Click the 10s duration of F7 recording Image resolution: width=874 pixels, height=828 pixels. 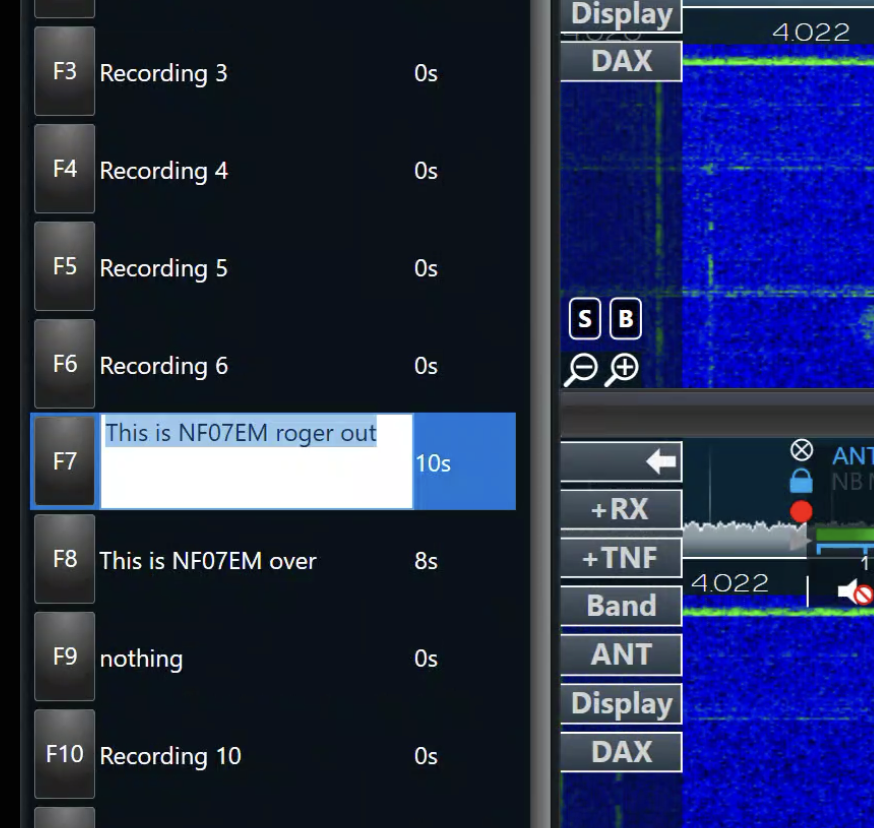[x=433, y=464]
